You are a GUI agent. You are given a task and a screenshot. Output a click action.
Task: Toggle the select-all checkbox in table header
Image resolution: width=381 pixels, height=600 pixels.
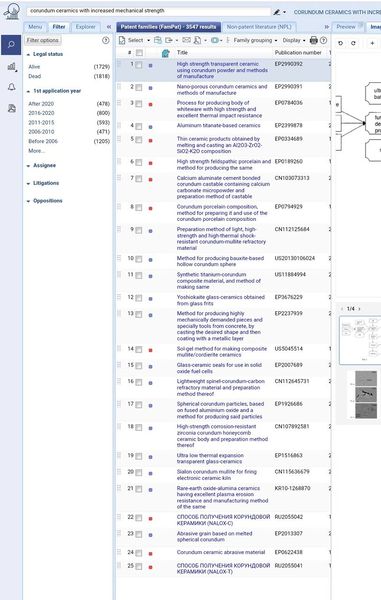coord(139,53)
